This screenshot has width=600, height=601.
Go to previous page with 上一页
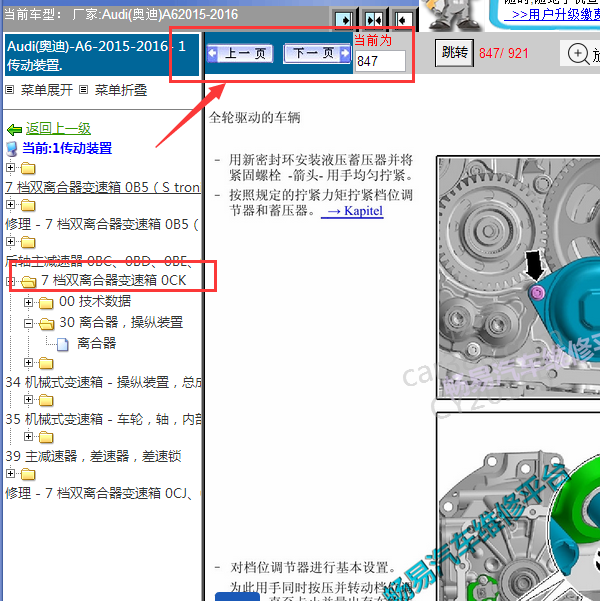[x=240, y=53]
